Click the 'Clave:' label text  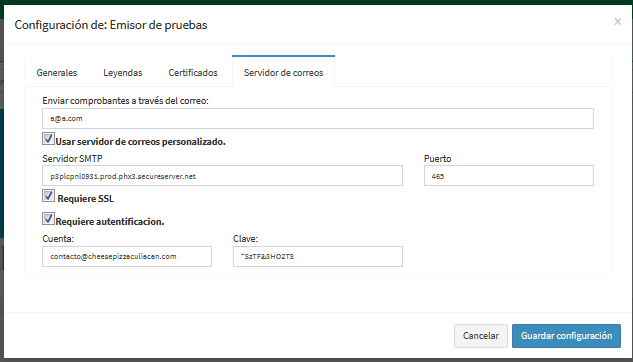(x=245, y=239)
